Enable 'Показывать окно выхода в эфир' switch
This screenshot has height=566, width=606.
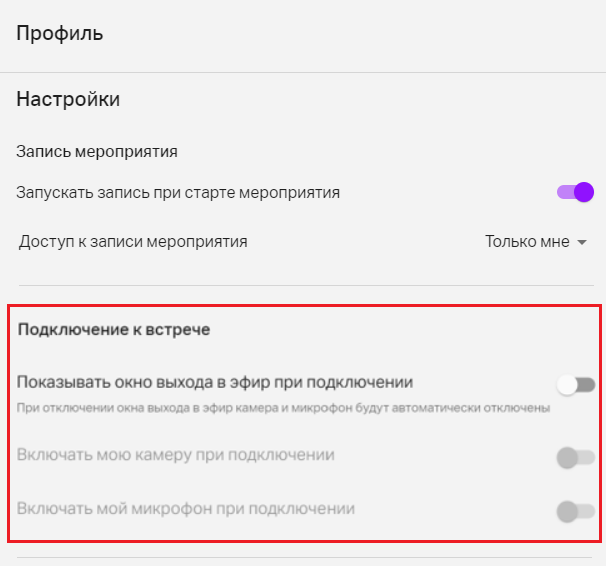(x=575, y=385)
